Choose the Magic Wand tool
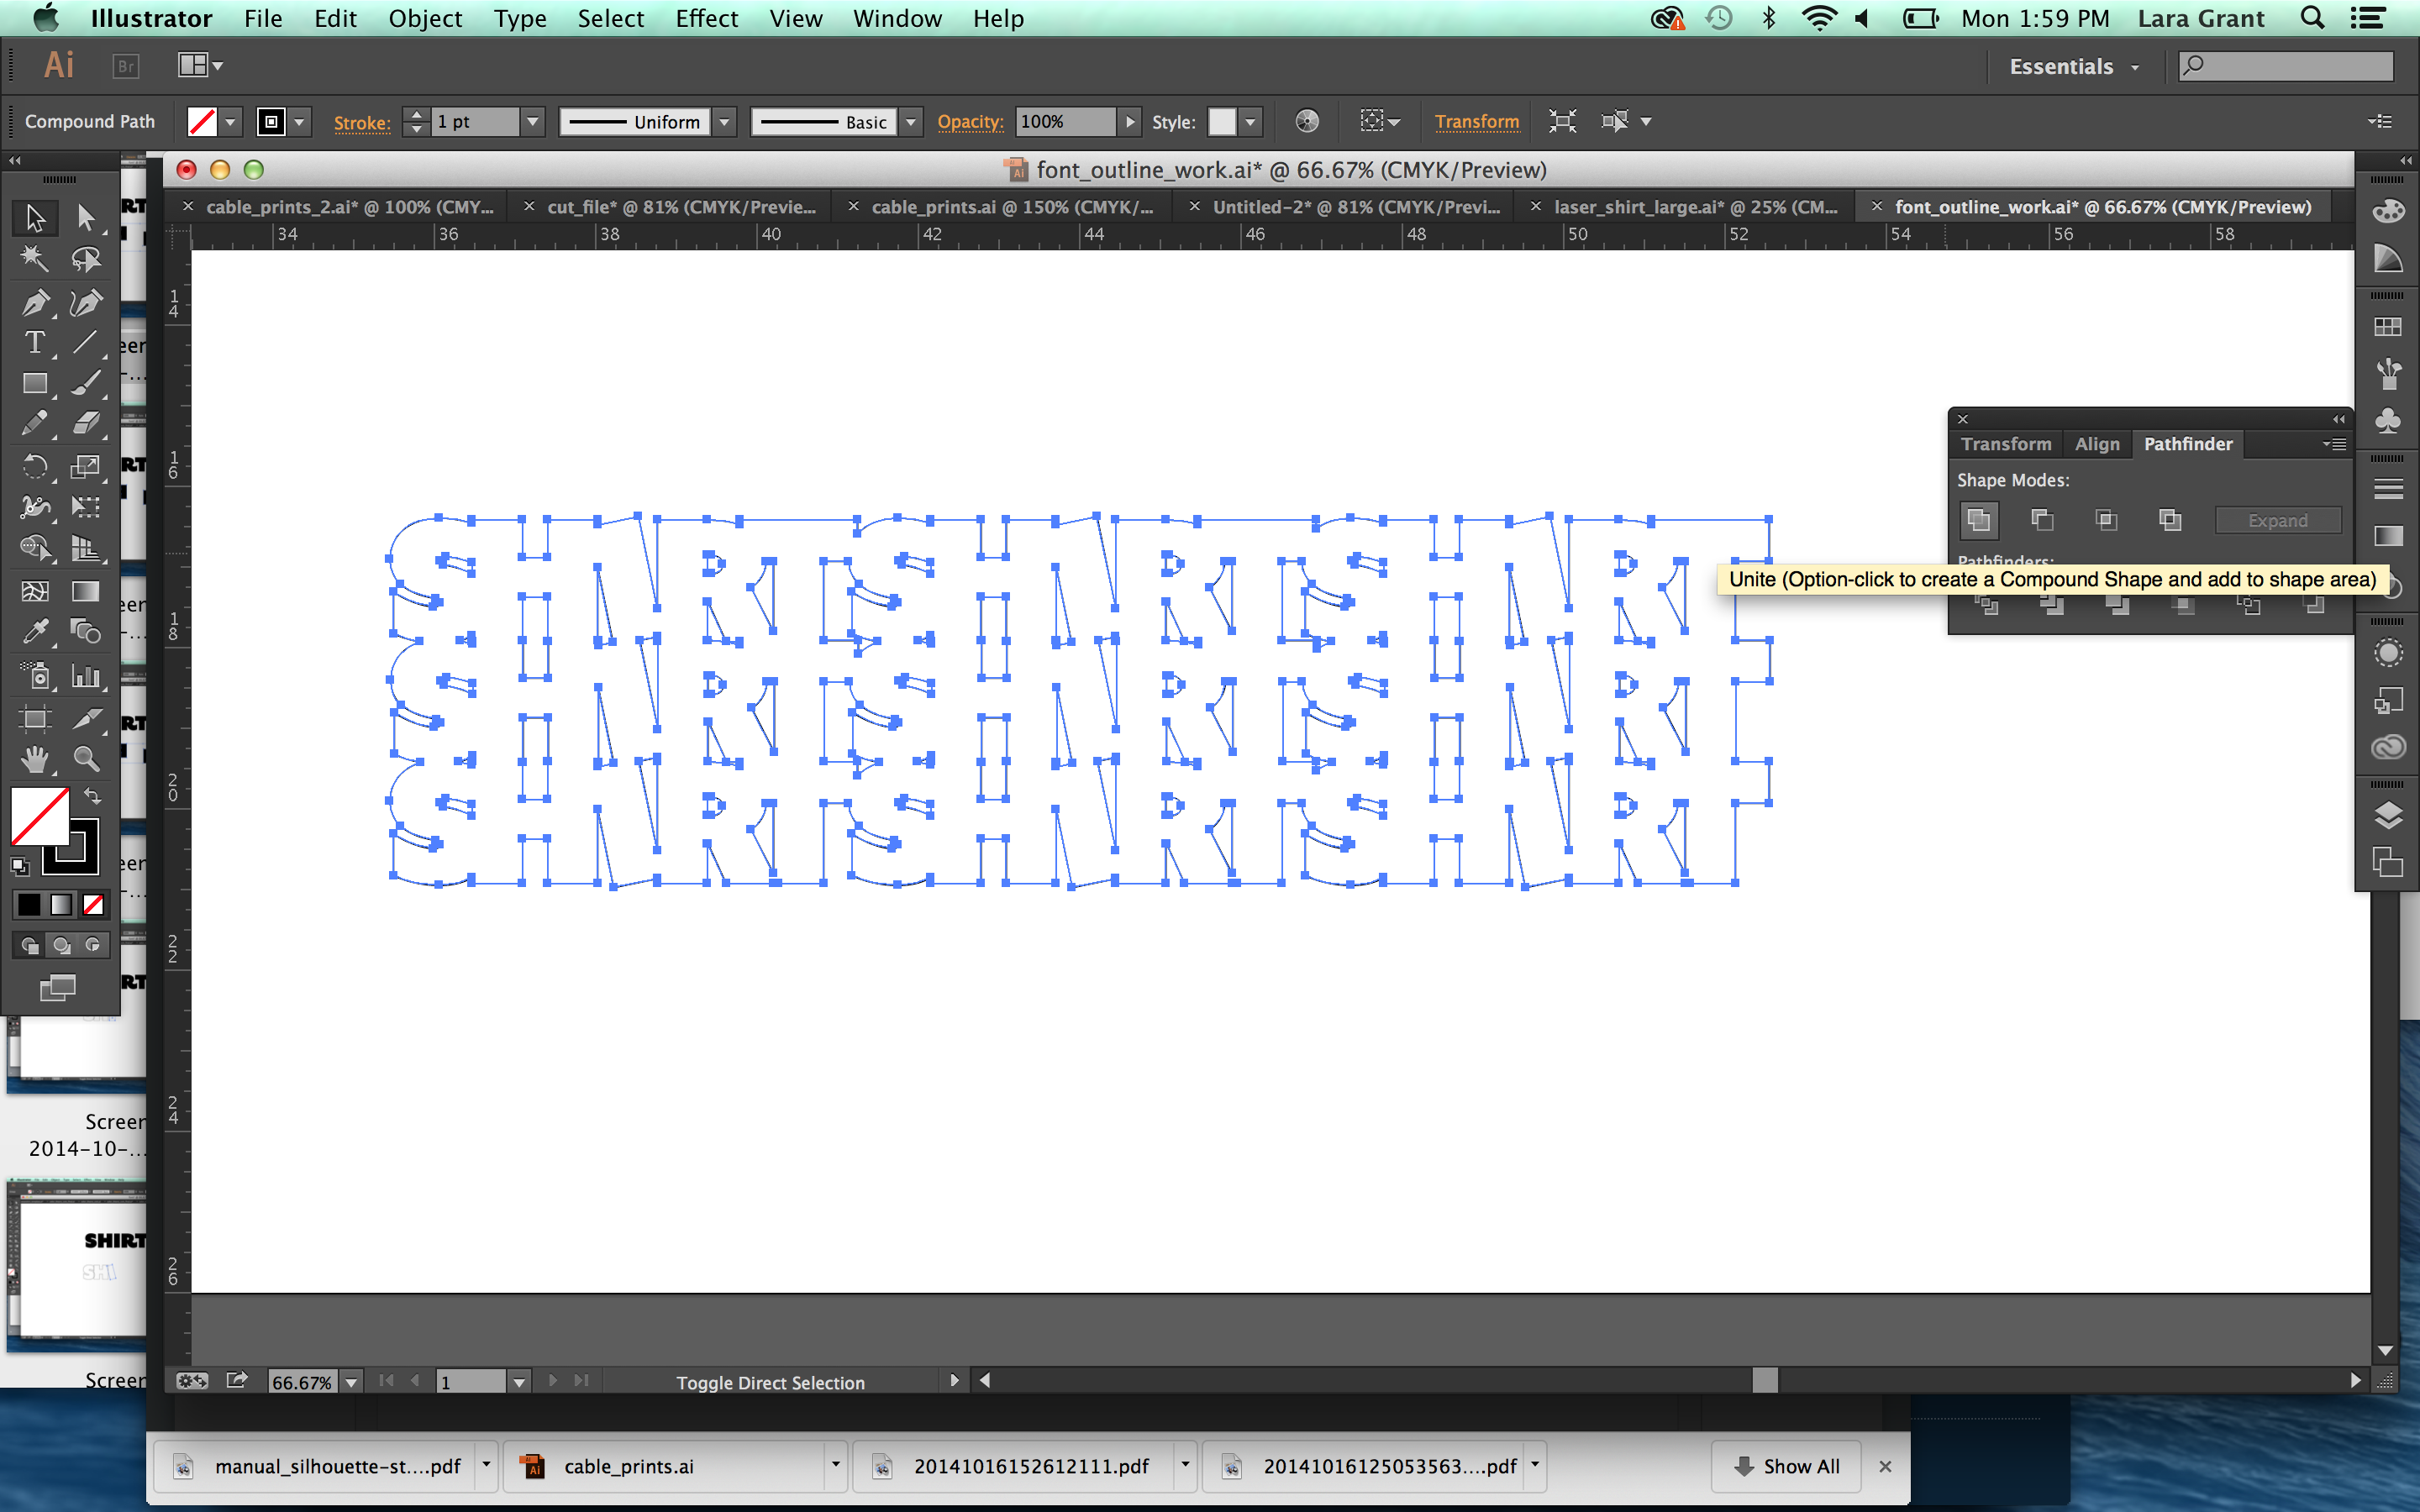The height and width of the screenshot is (1512, 2420). click(35, 259)
